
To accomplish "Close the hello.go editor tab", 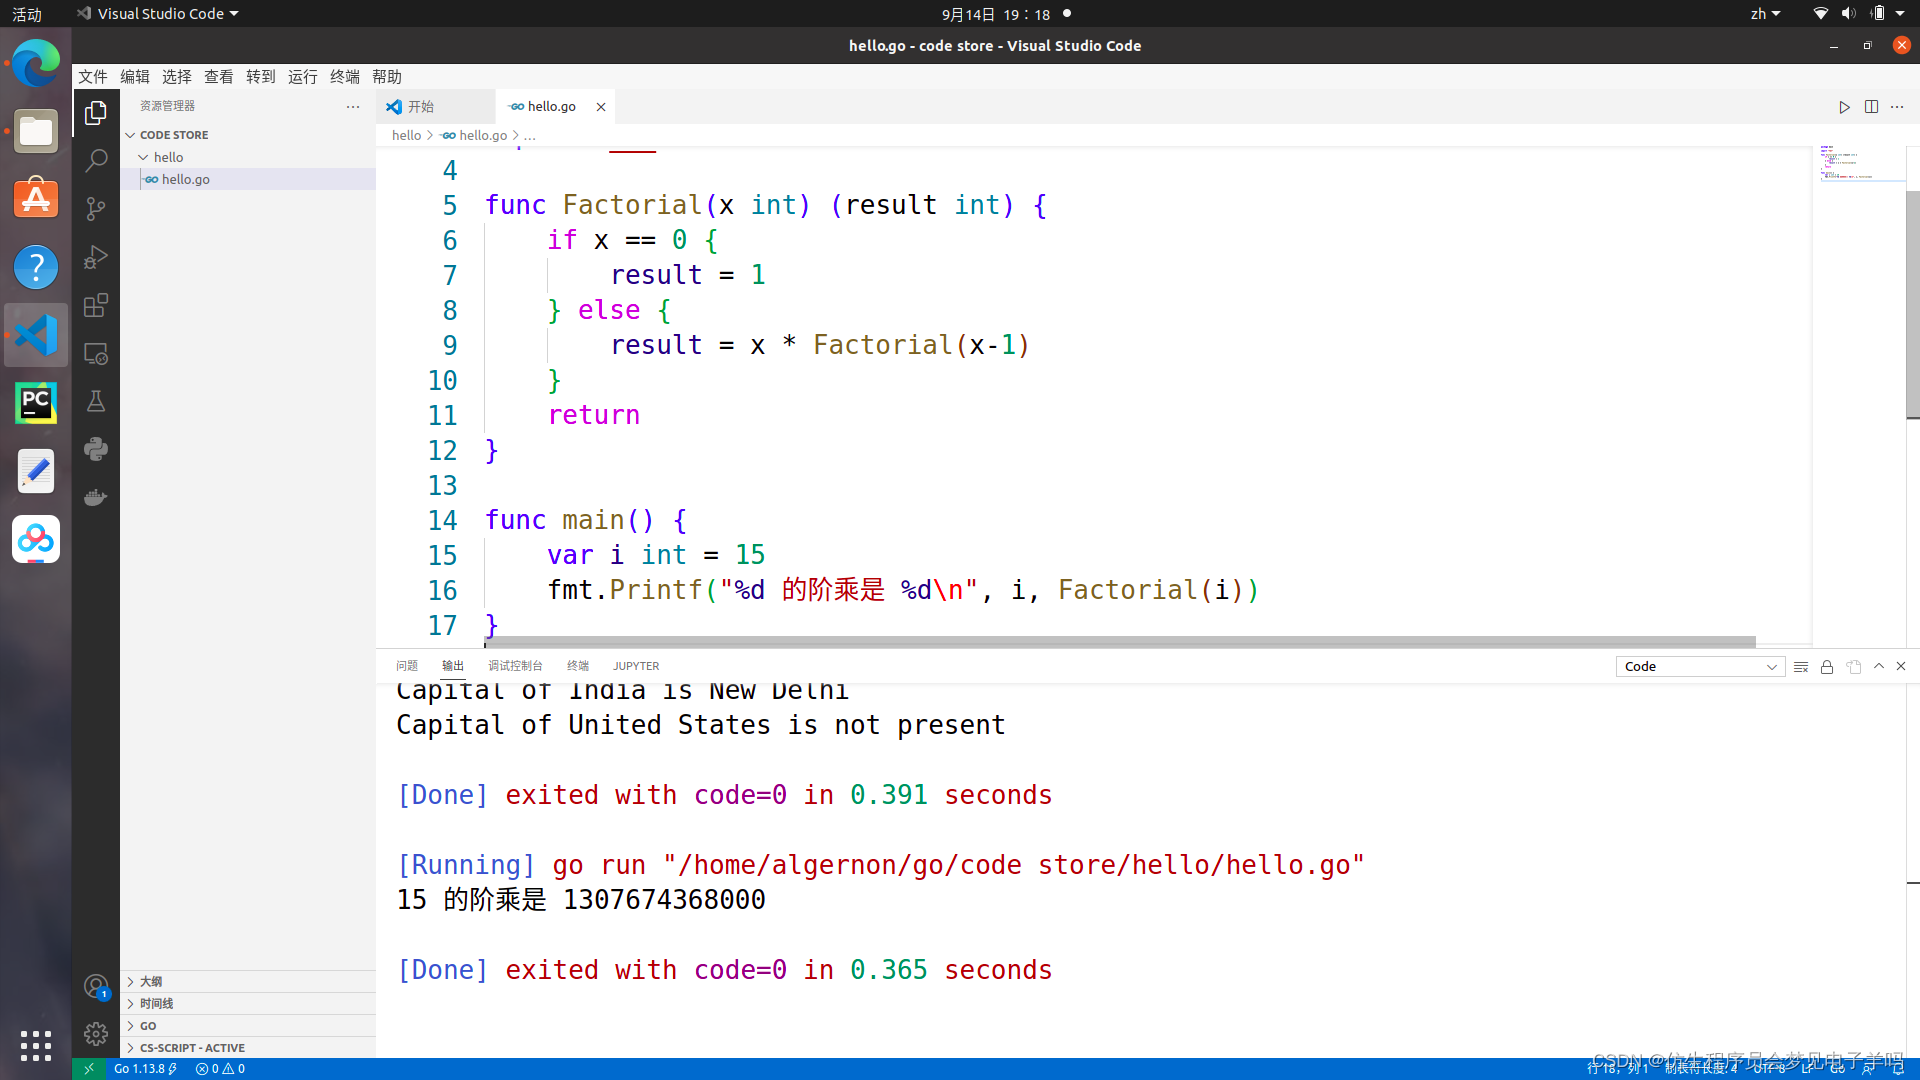I will coord(601,107).
